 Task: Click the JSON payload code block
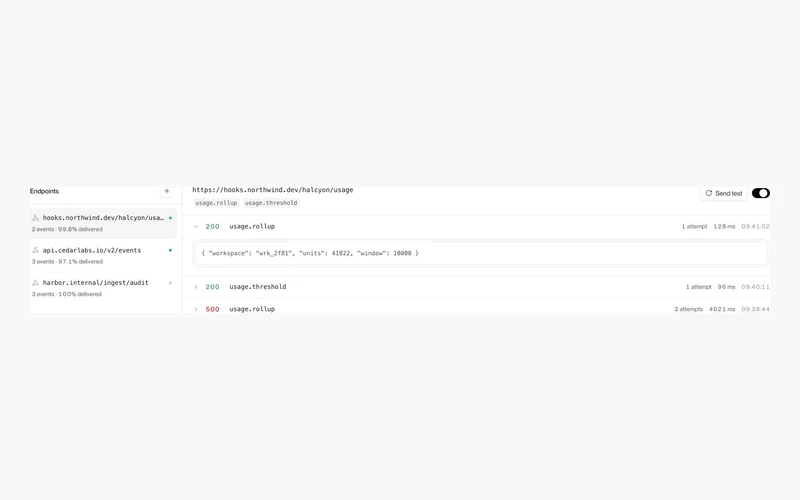[481, 253]
